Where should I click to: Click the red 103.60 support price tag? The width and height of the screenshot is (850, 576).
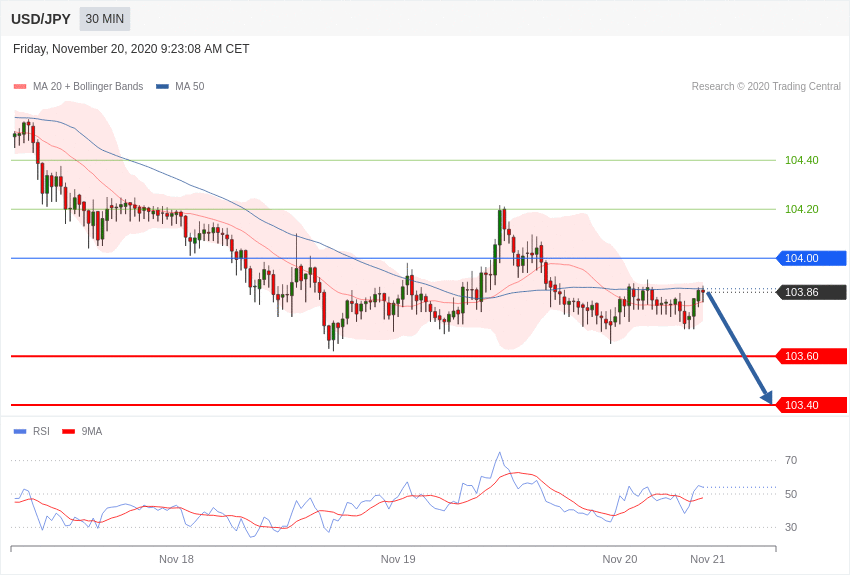[812, 356]
